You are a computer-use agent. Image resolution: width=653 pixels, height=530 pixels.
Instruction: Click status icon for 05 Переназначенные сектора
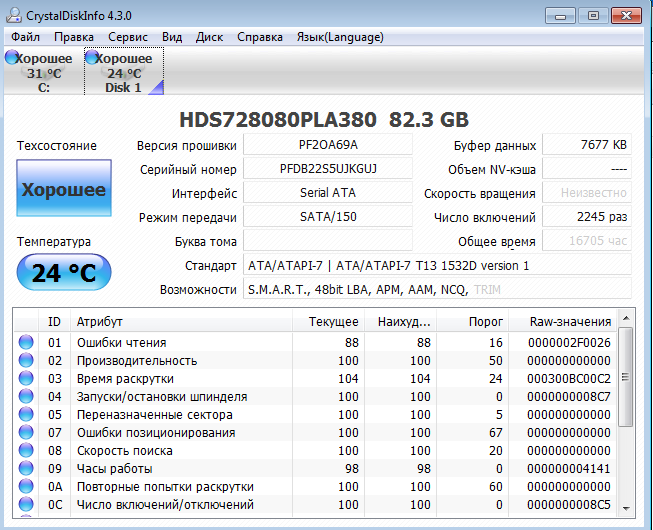tap(26, 414)
